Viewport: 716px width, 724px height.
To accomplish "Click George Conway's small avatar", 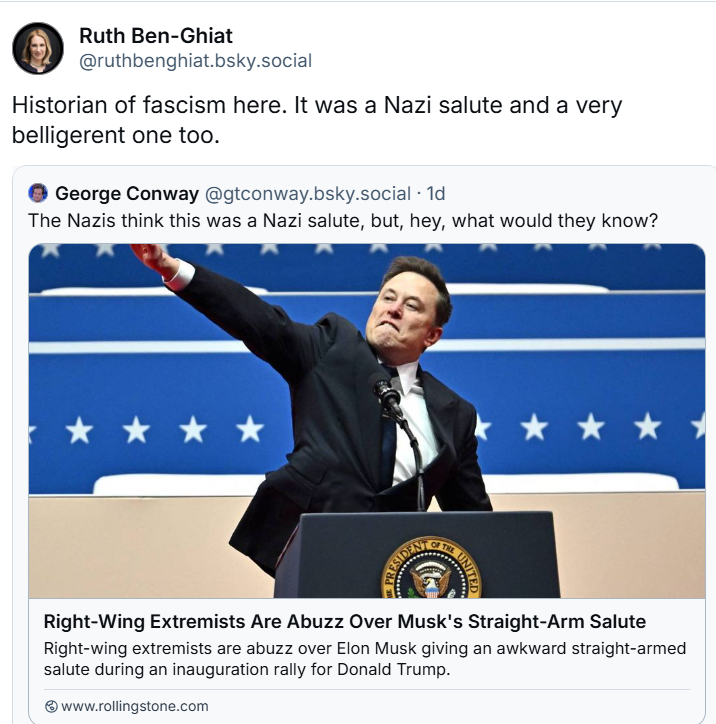I will pyautogui.click(x=38, y=193).
